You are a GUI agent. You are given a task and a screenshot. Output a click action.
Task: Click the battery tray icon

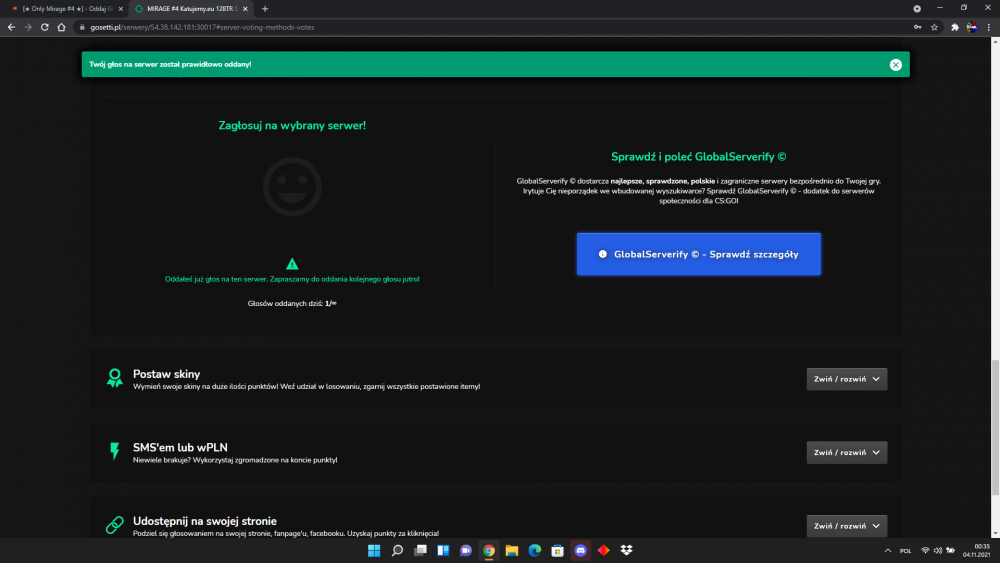click(950, 550)
